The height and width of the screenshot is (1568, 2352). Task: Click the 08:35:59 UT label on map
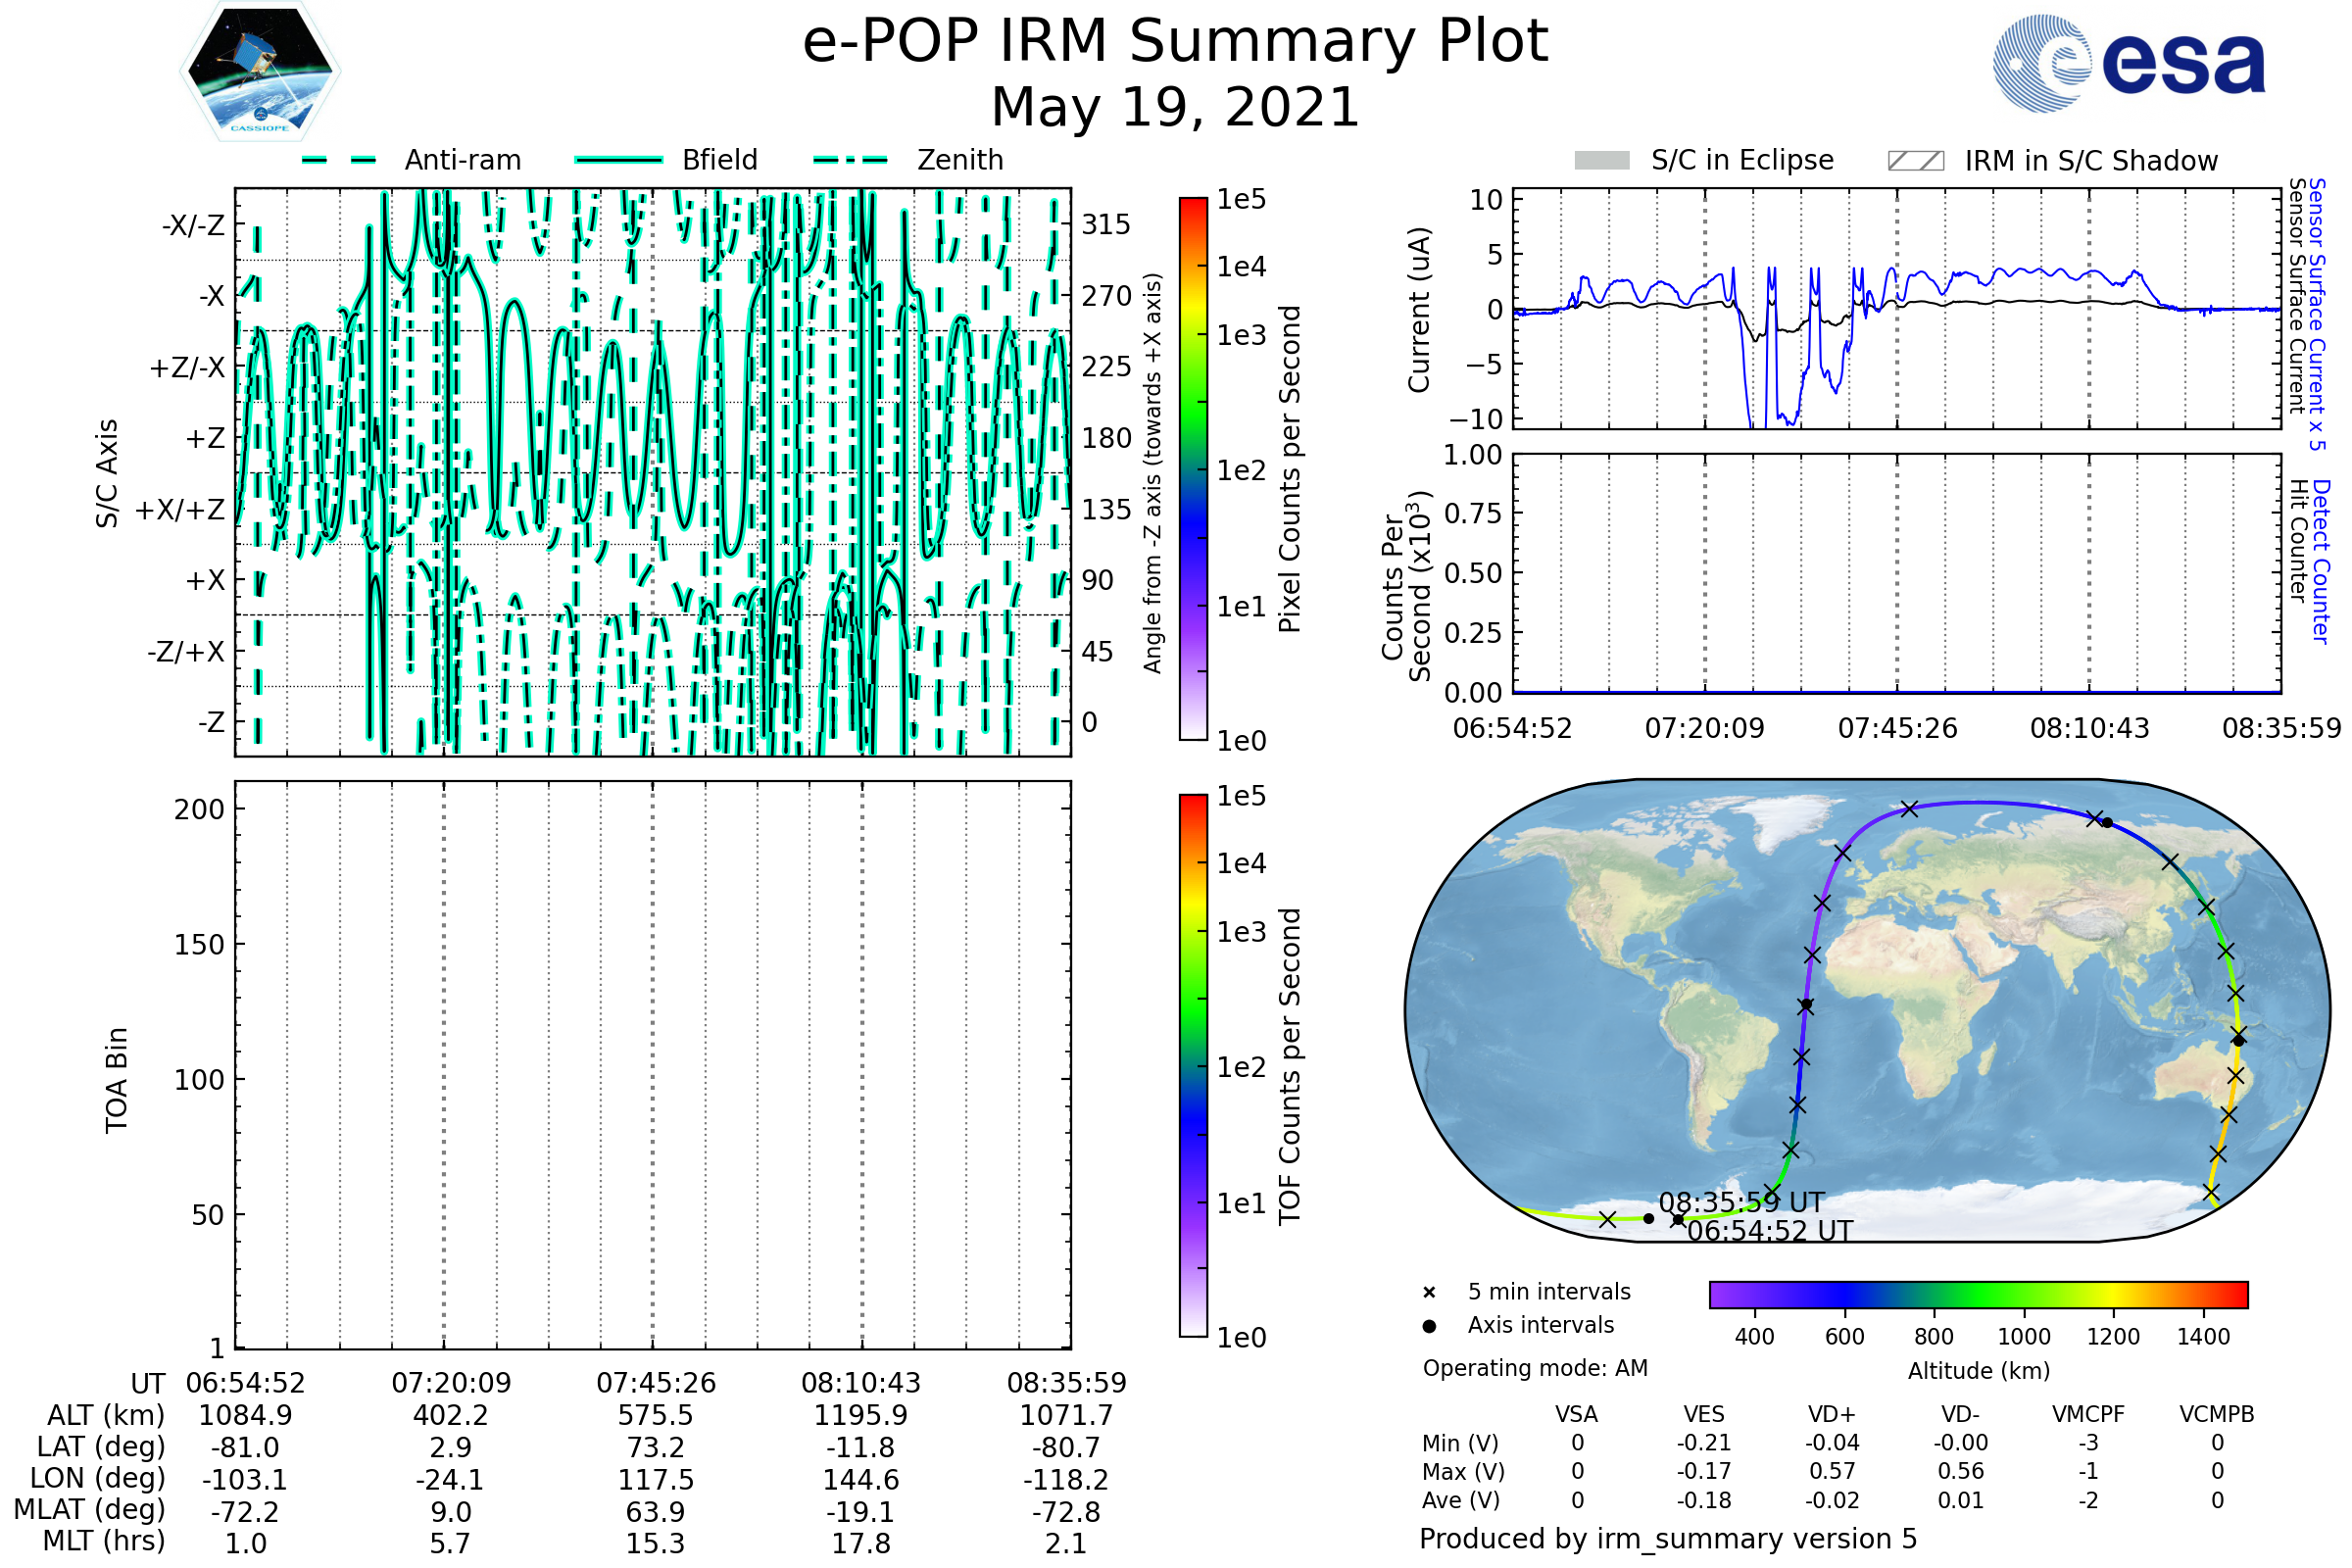[x=1741, y=1202]
